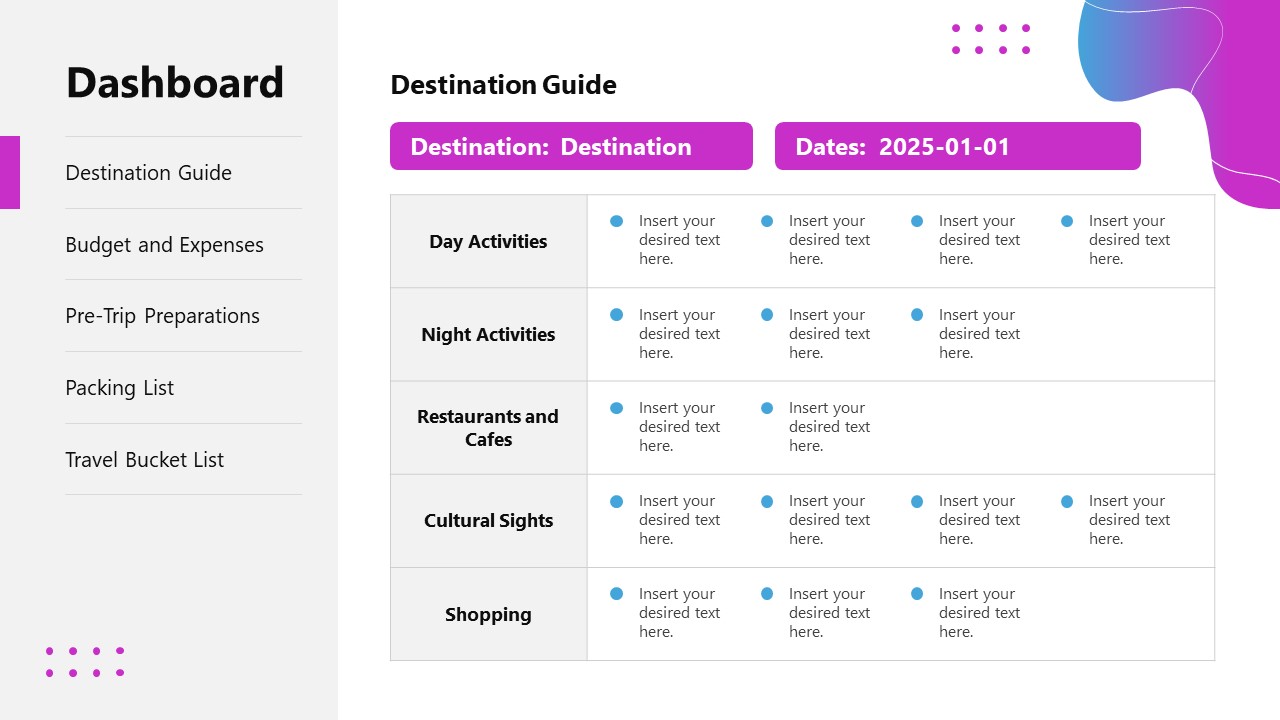
Task: Select the Cultural Sights row label
Action: pyautogui.click(x=488, y=521)
